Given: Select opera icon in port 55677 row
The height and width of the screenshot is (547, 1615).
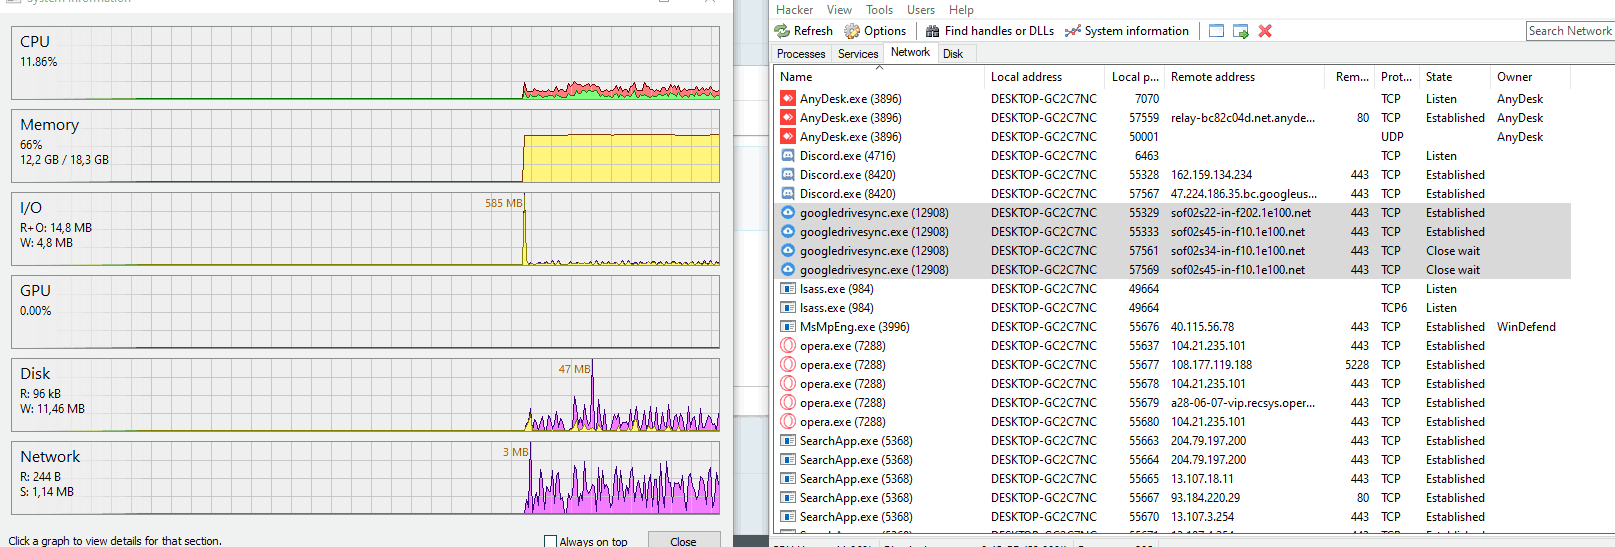Looking at the screenshot, I should [x=788, y=365].
